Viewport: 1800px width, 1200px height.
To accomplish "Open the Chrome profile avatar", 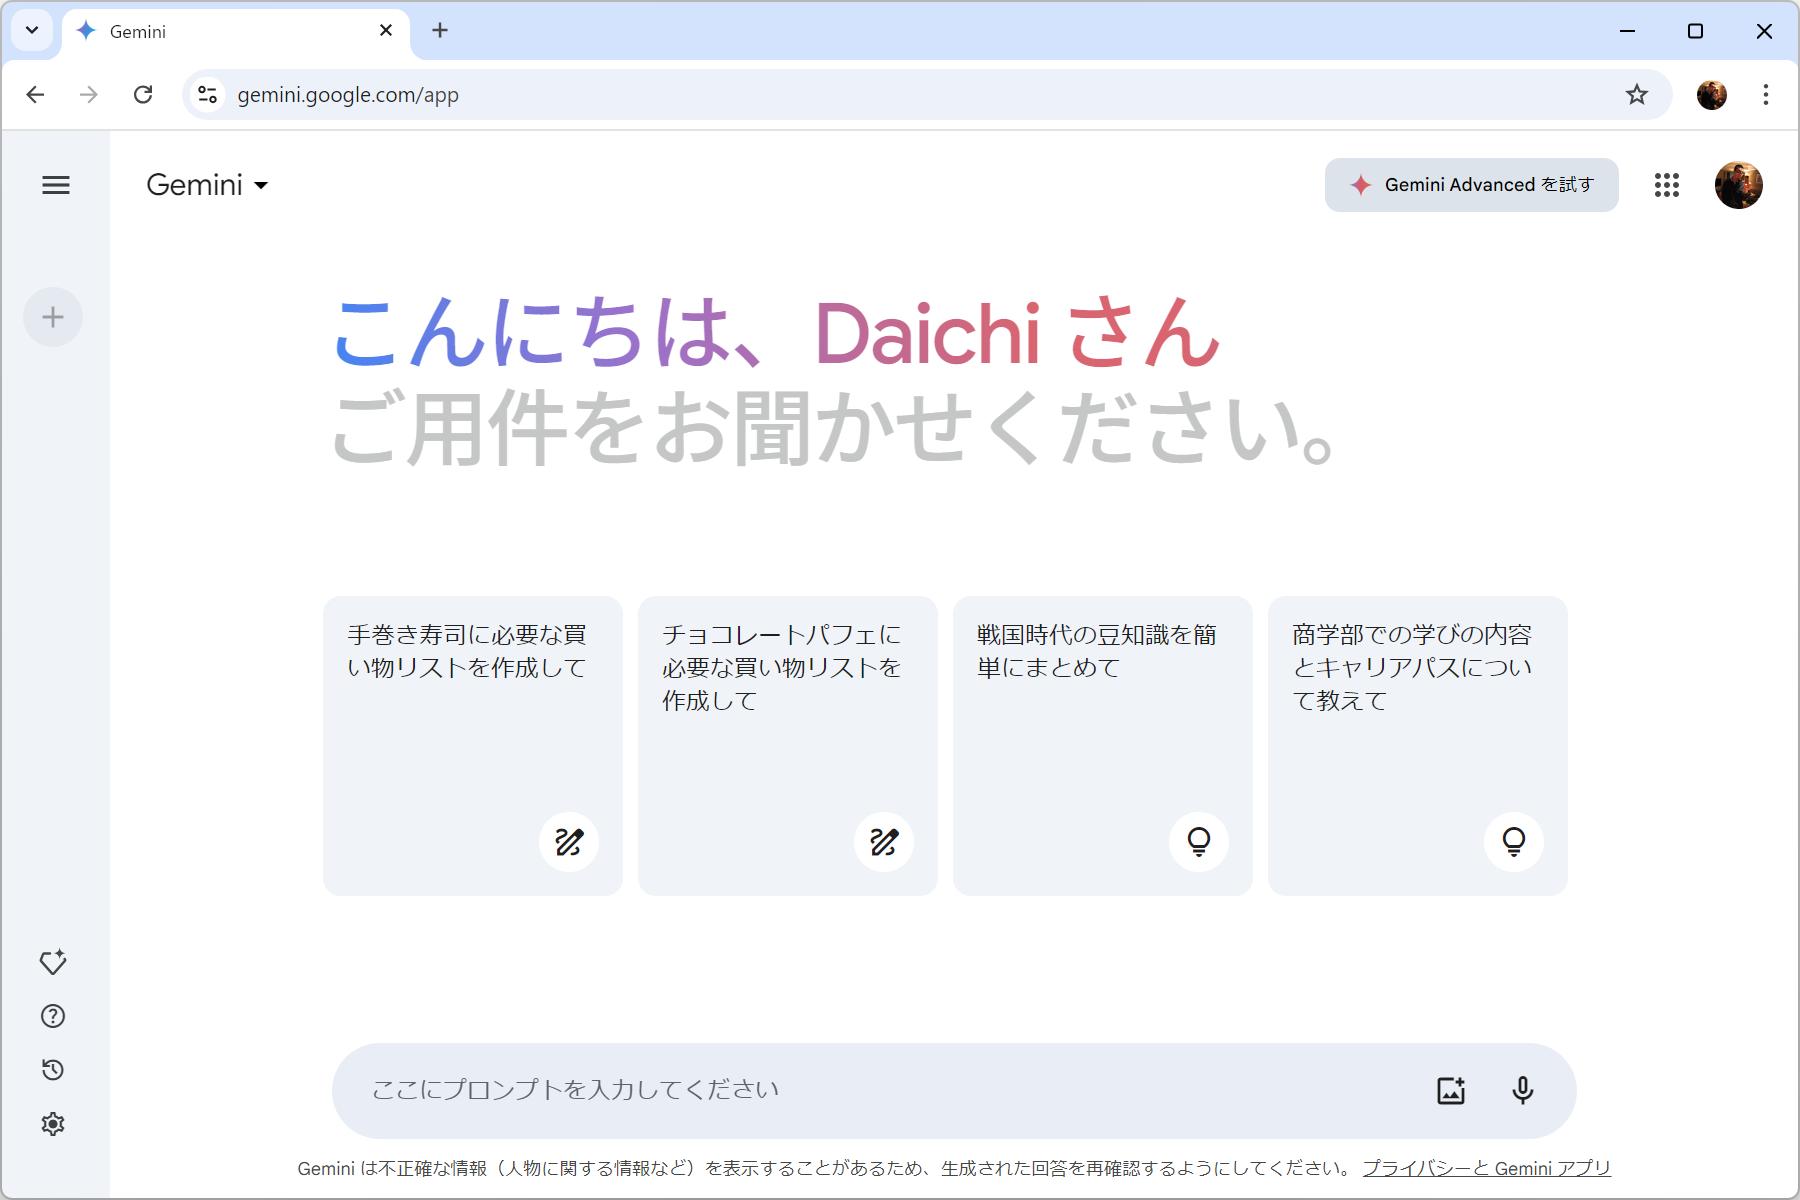I will click(1712, 95).
